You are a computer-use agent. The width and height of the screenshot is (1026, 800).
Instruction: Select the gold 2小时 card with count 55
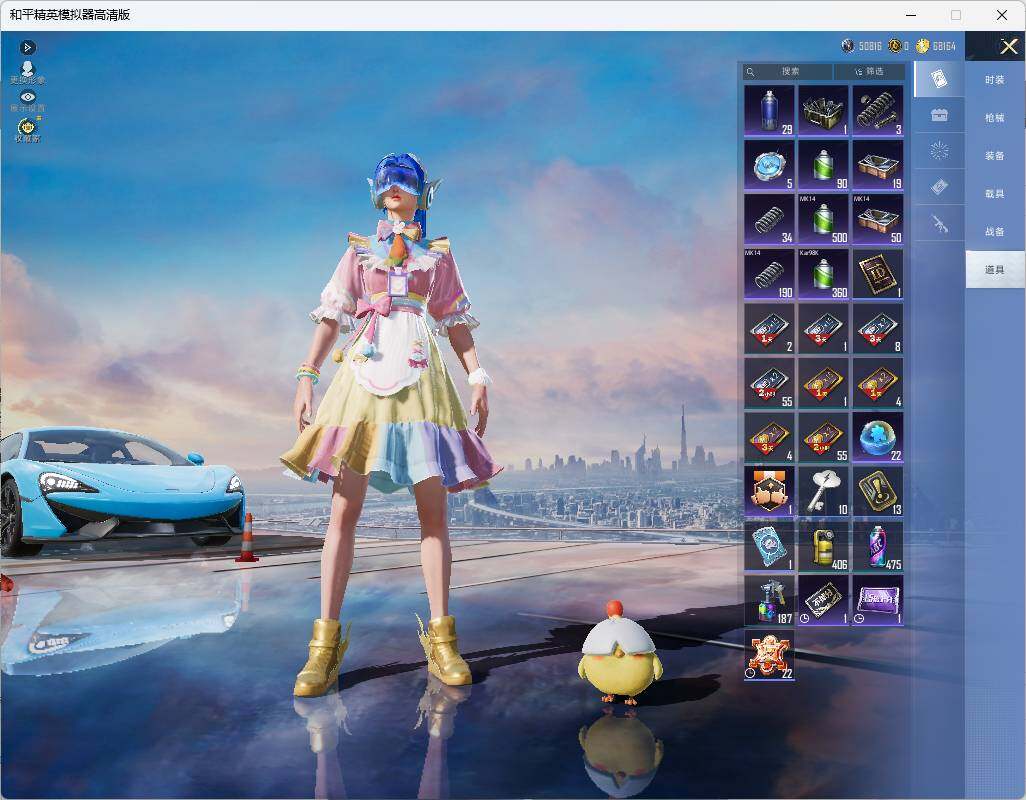tap(823, 437)
